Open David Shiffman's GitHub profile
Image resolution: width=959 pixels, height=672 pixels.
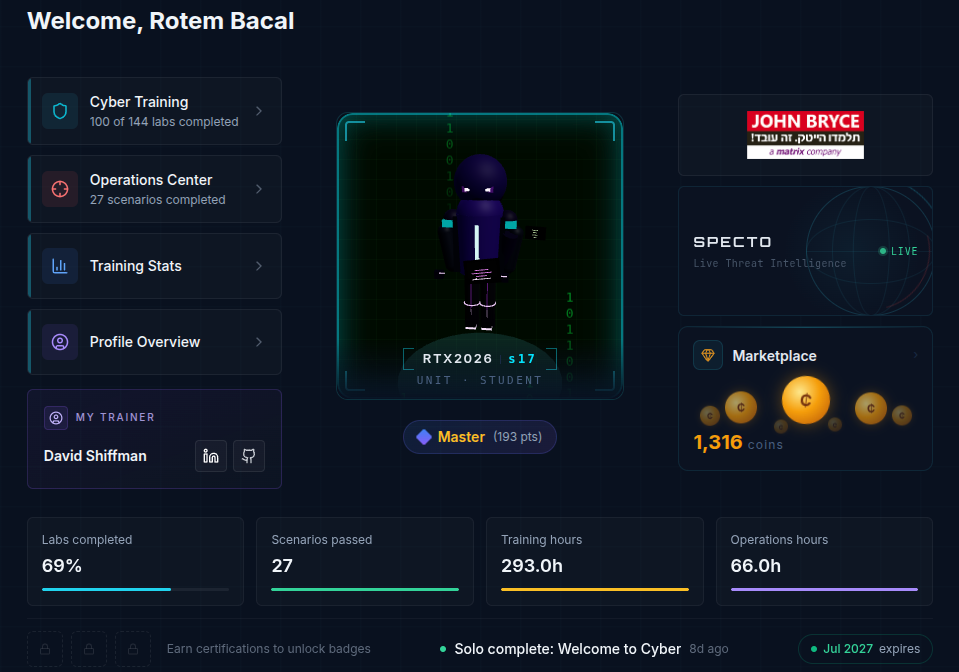pyautogui.click(x=249, y=456)
